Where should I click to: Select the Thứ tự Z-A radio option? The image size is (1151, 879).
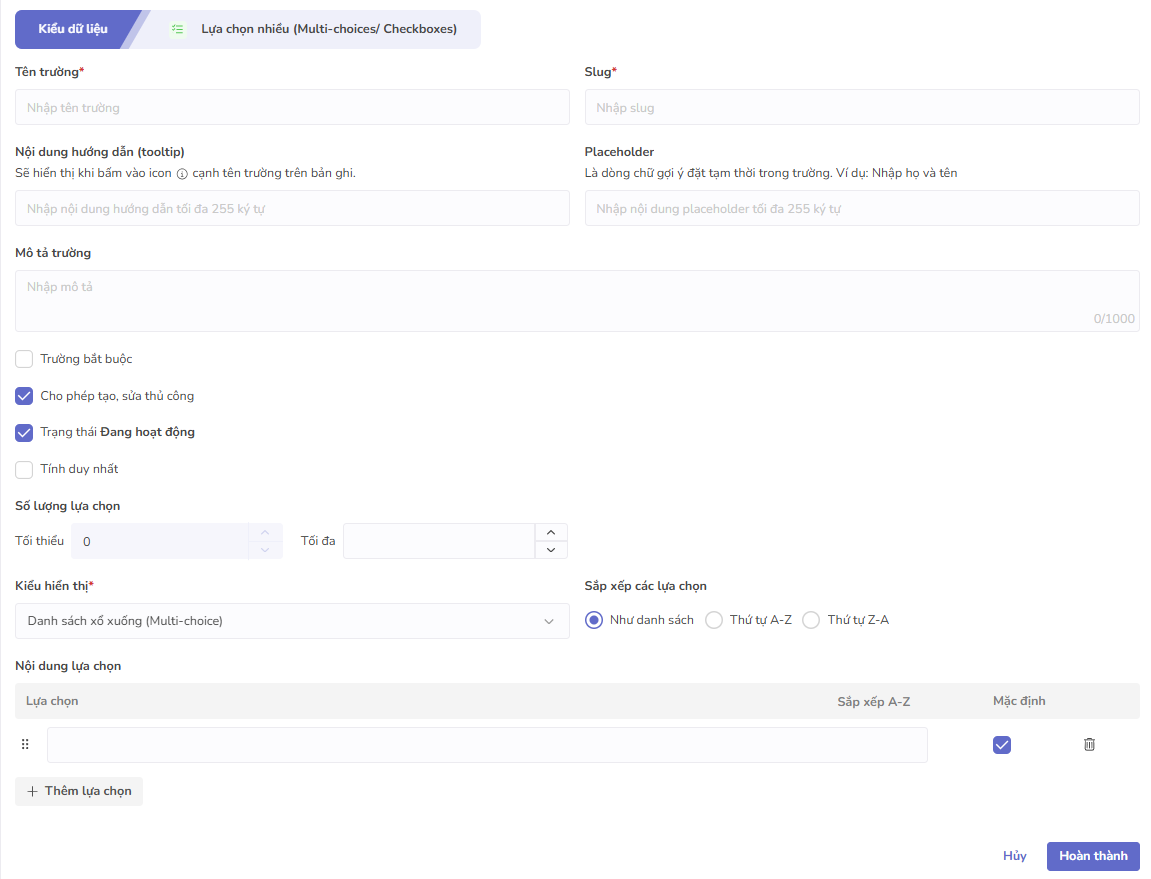(811, 620)
